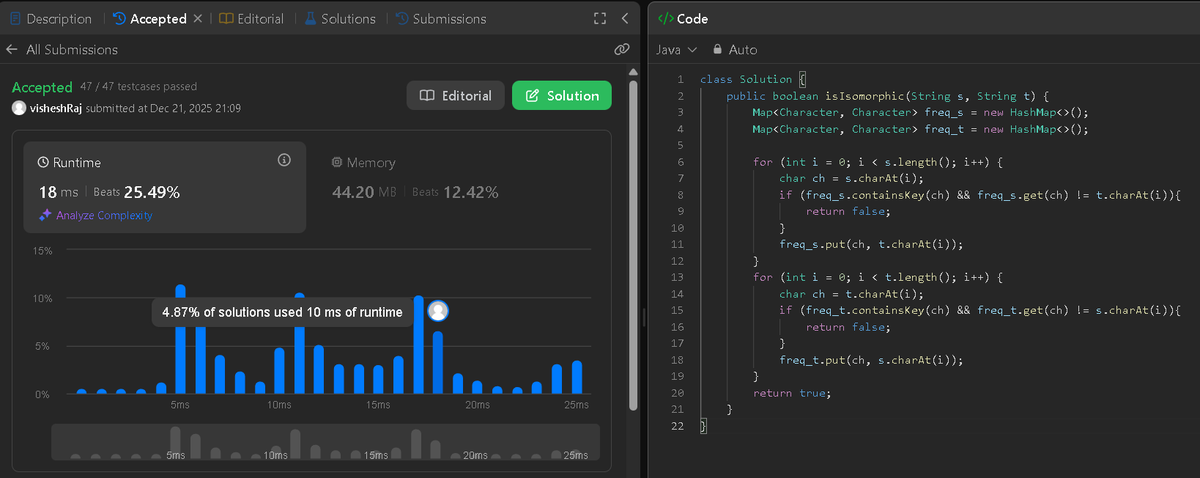Open the Description tab
Viewport: 1200px width, 478px height.
(50, 19)
